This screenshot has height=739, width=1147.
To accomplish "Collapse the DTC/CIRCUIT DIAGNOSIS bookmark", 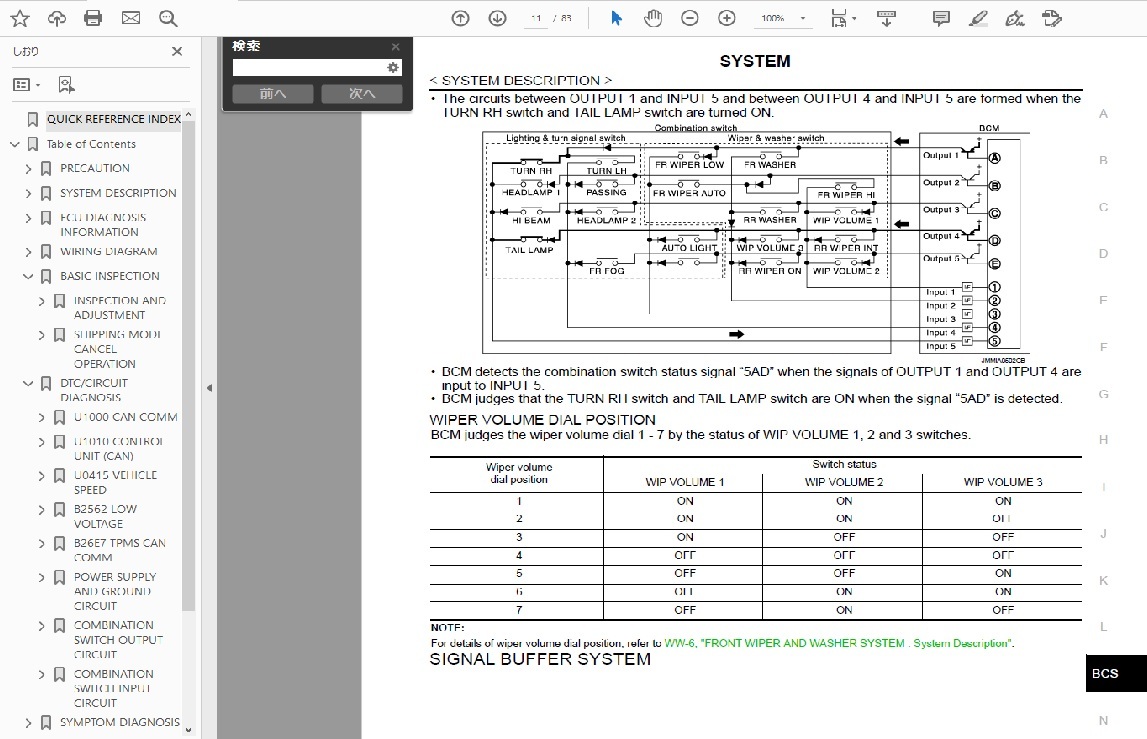I will click(x=28, y=383).
